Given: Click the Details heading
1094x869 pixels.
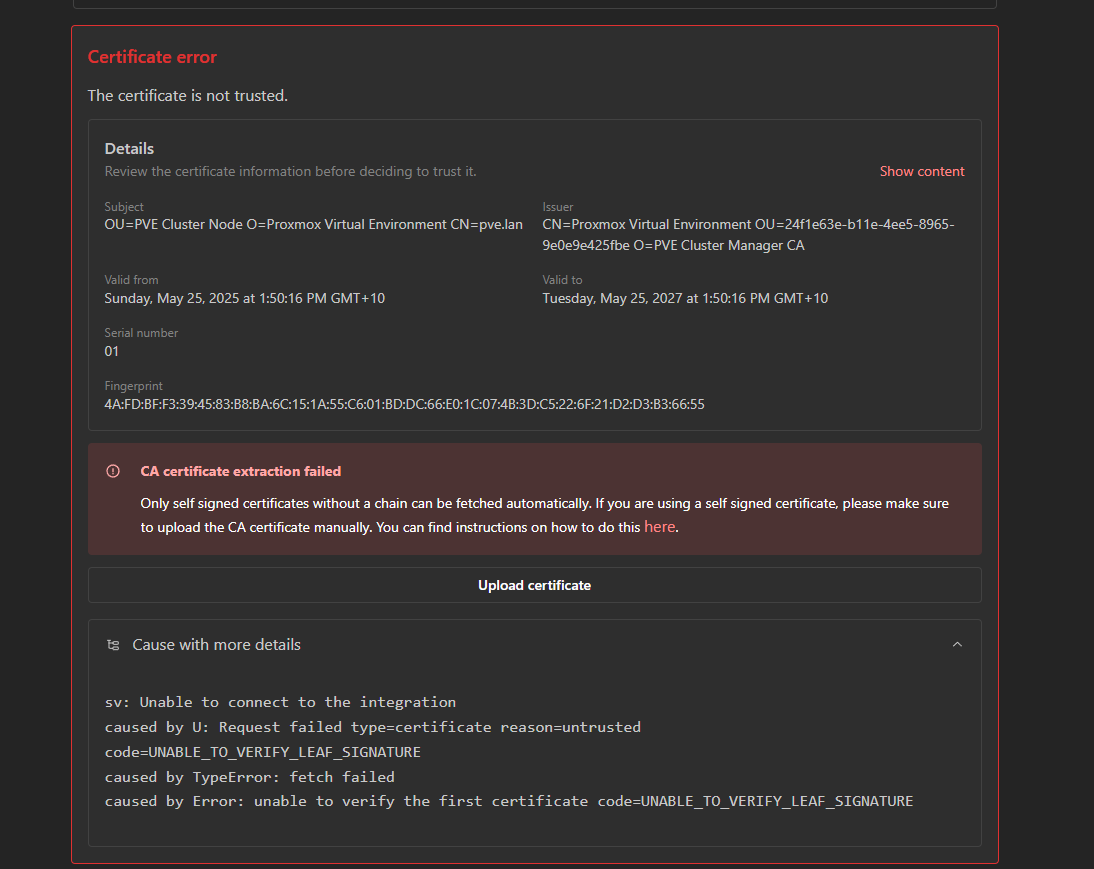Looking at the screenshot, I should [x=129, y=149].
